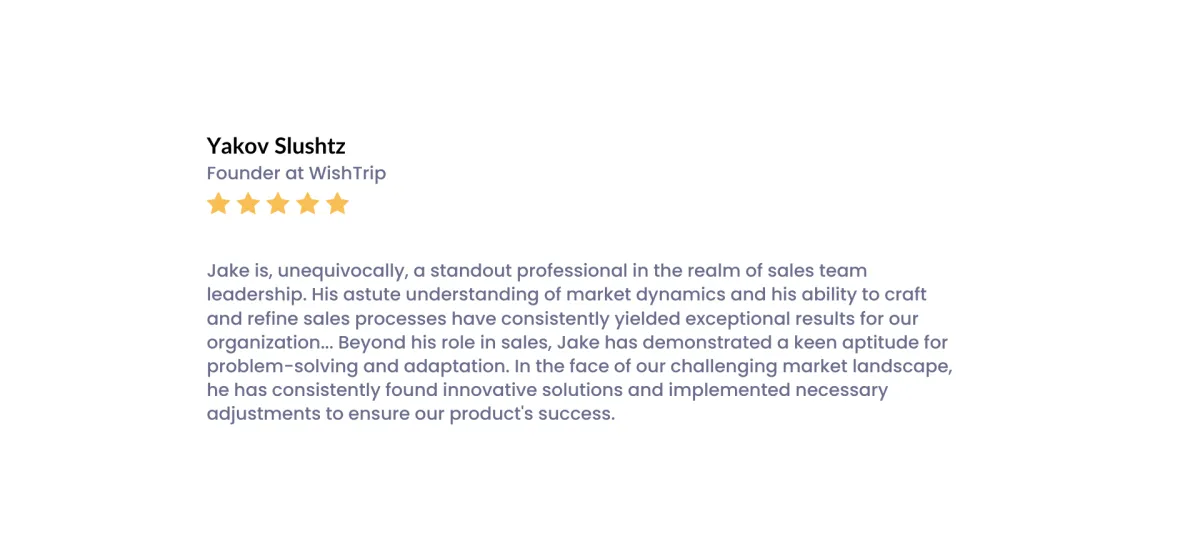Click the fifth rating star
The image size is (1200, 559).
point(338,204)
